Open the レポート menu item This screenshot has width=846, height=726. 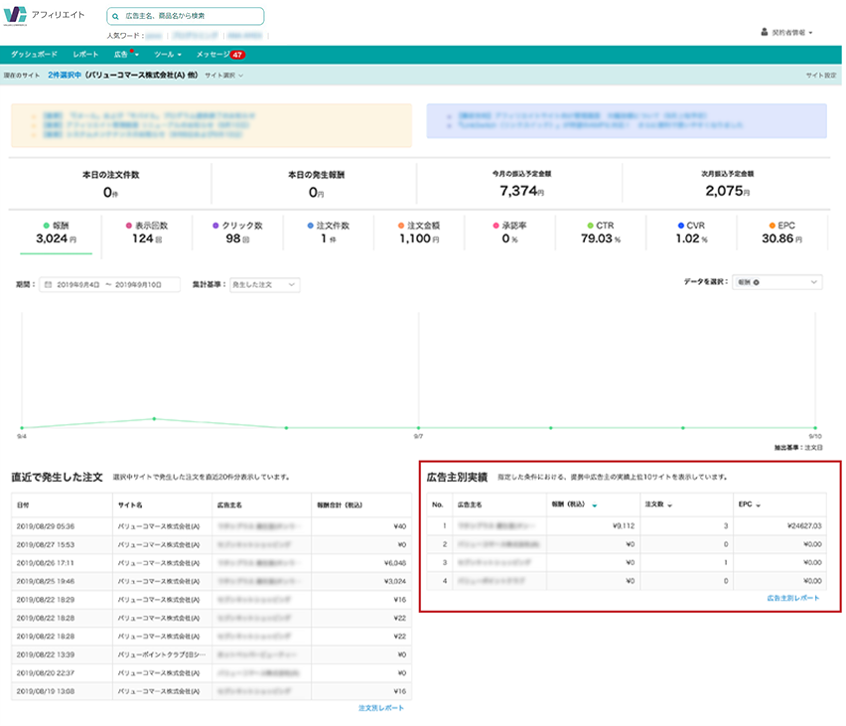85,54
